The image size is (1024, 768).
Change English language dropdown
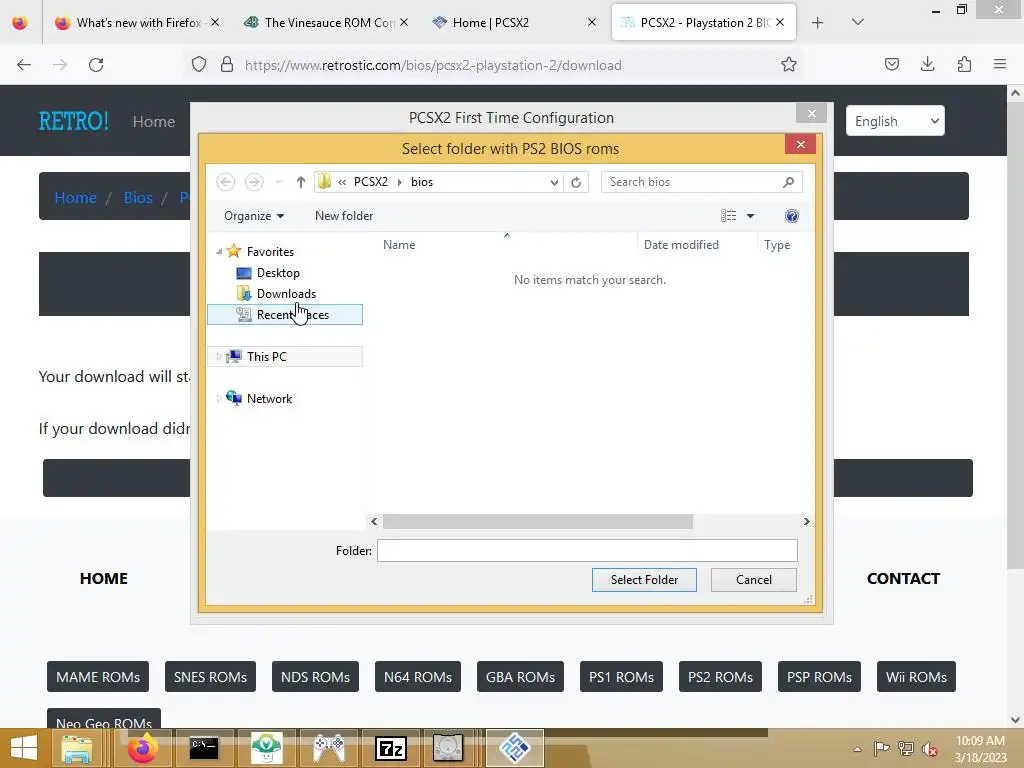click(895, 121)
